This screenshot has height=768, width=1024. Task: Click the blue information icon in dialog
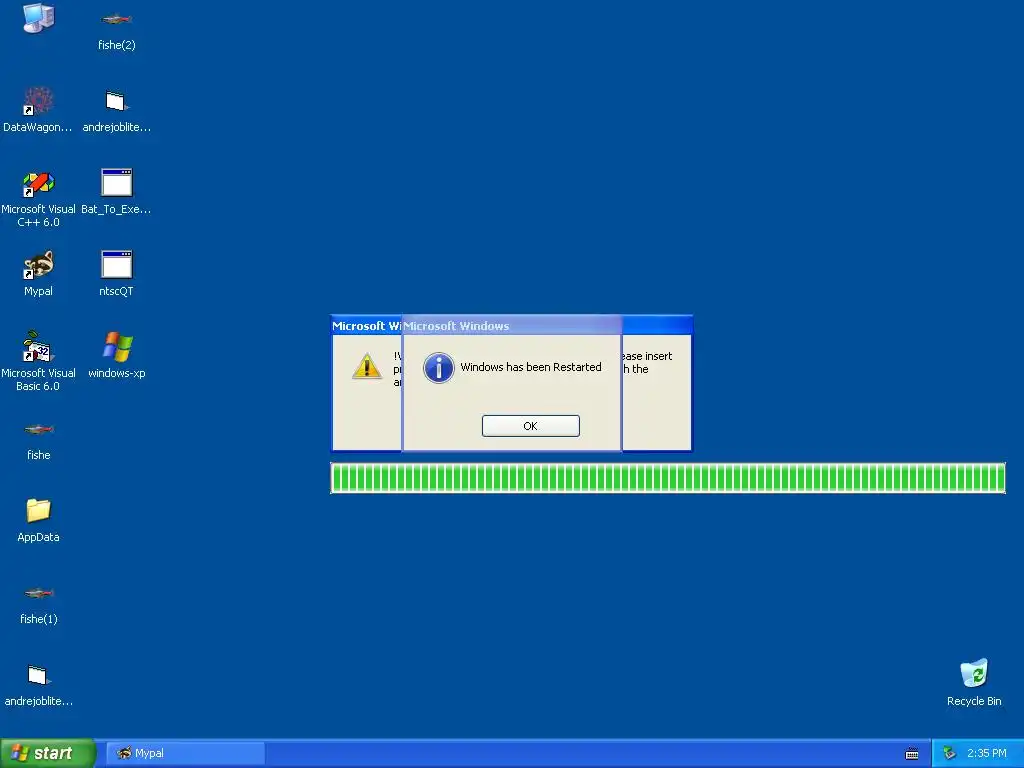point(439,368)
